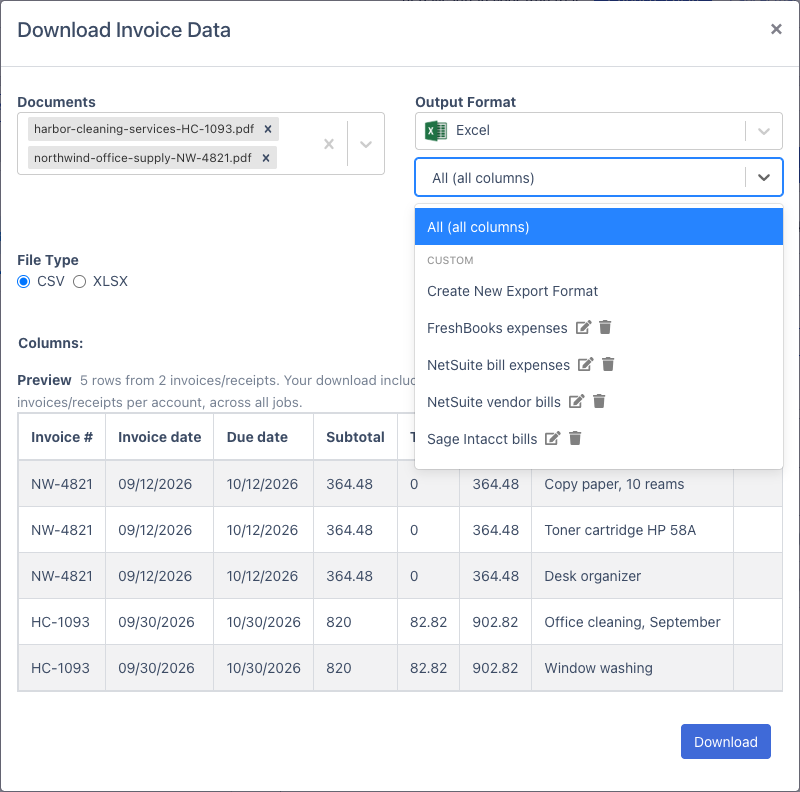This screenshot has width=800, height=792.
Task: Select the CSV file type
Action: 23,281
